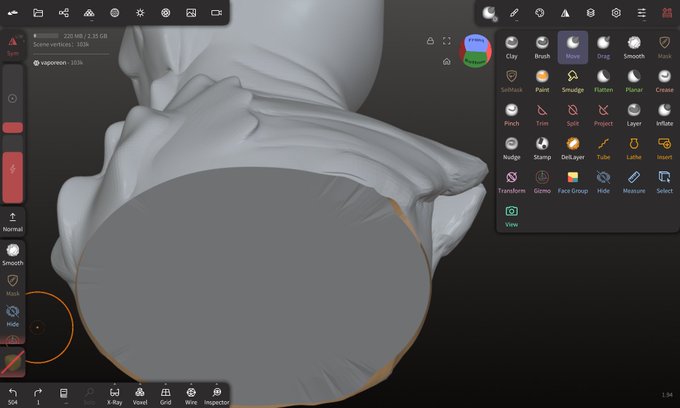Open the Transform tool

[511, 182]
